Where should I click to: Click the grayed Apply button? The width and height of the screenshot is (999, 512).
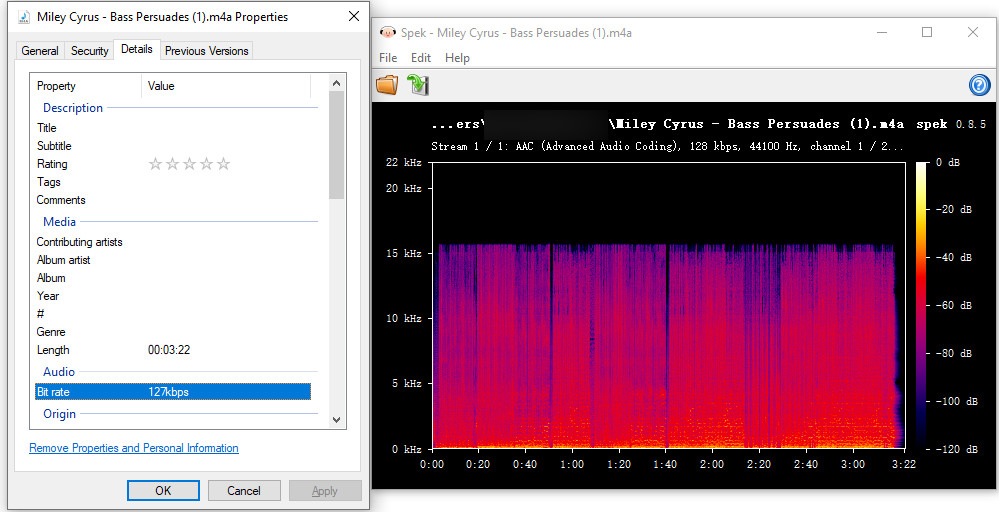pyautogui.click(x=325, y=490)
